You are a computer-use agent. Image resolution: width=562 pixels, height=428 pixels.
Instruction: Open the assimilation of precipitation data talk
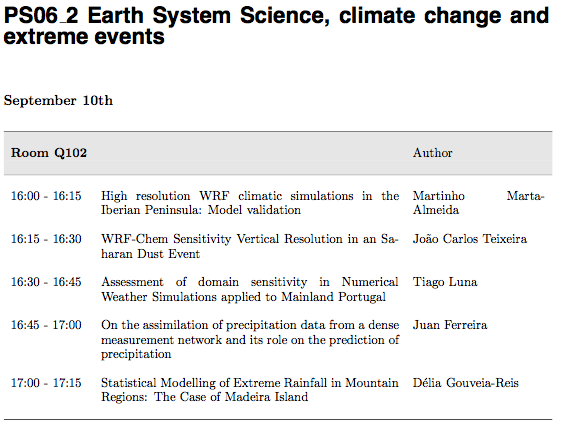(x=250, y=339)
